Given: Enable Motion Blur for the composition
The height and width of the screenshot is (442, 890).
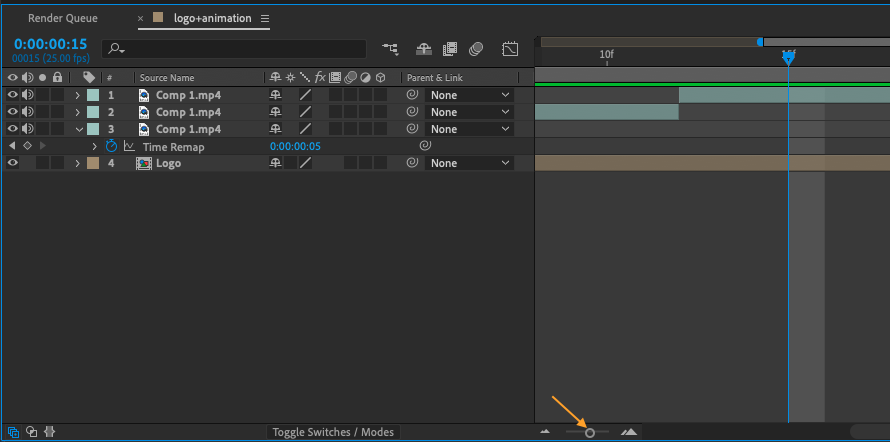Looking at the screenshot, I should (476, 48).
